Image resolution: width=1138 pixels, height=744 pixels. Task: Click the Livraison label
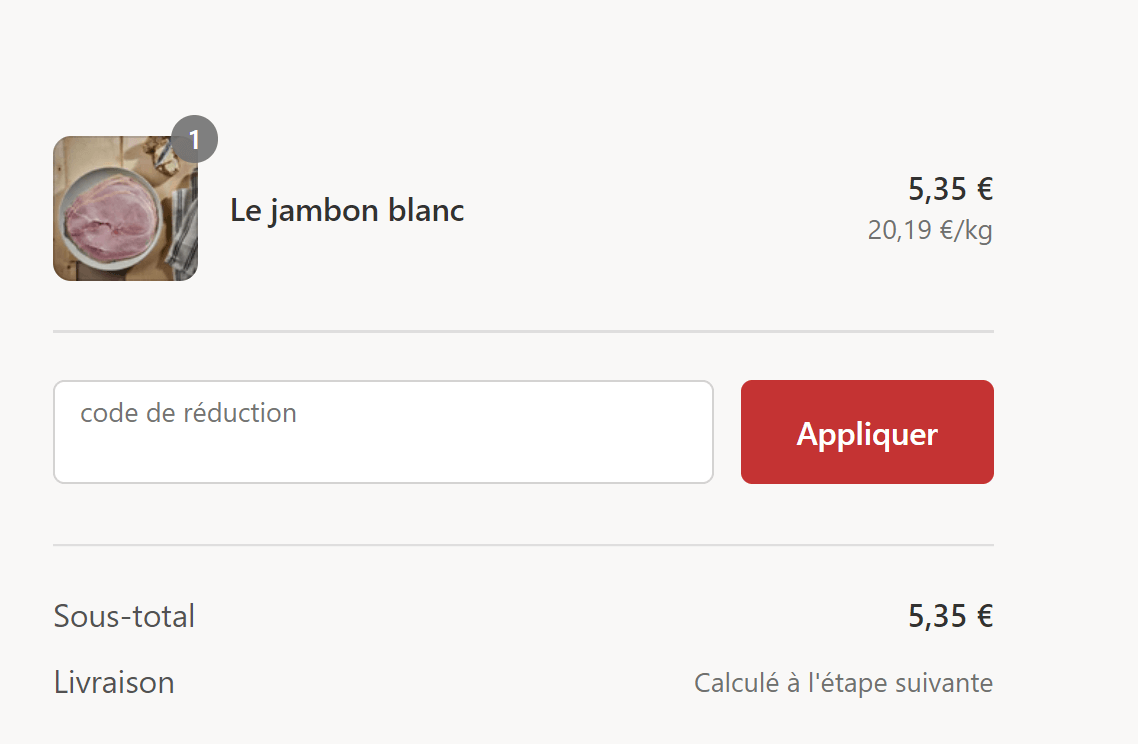114,683
